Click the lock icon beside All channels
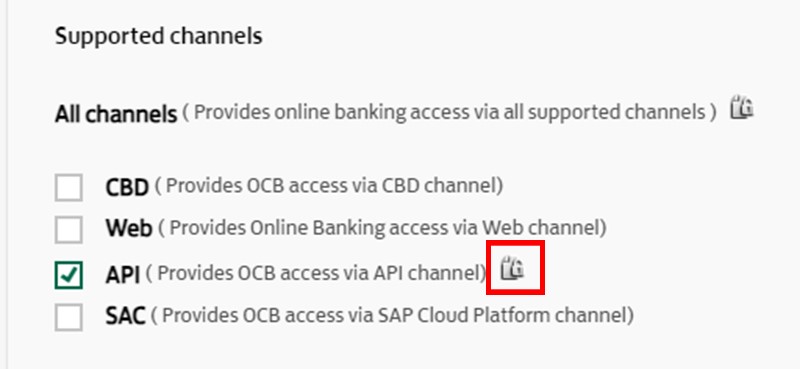The height and width of the screenshot is (369, 800). (741, 107)
